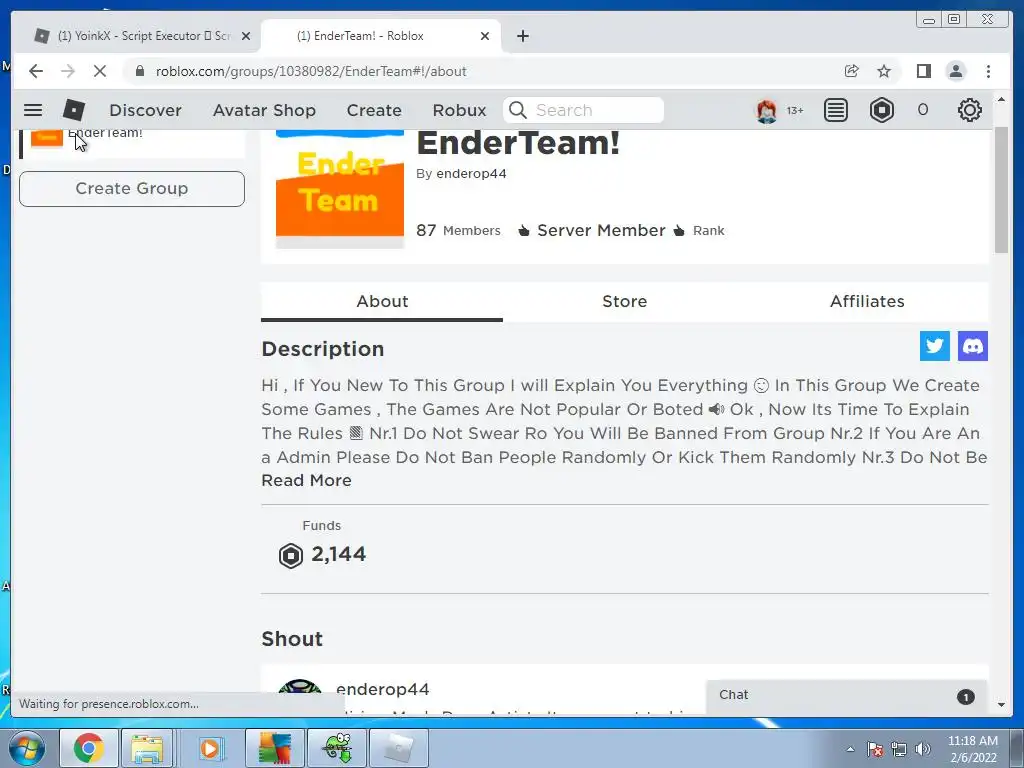The height and width of the screenshot is (768, 1024).
Task: Open the user avatar profile icon
Action: (767, 110)
